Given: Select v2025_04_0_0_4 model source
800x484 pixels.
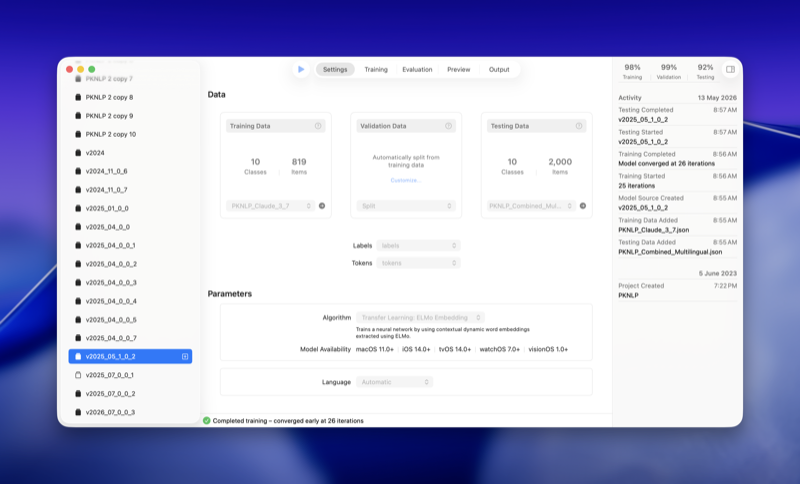Looking at the screenshot, I should tap(130, 301).
